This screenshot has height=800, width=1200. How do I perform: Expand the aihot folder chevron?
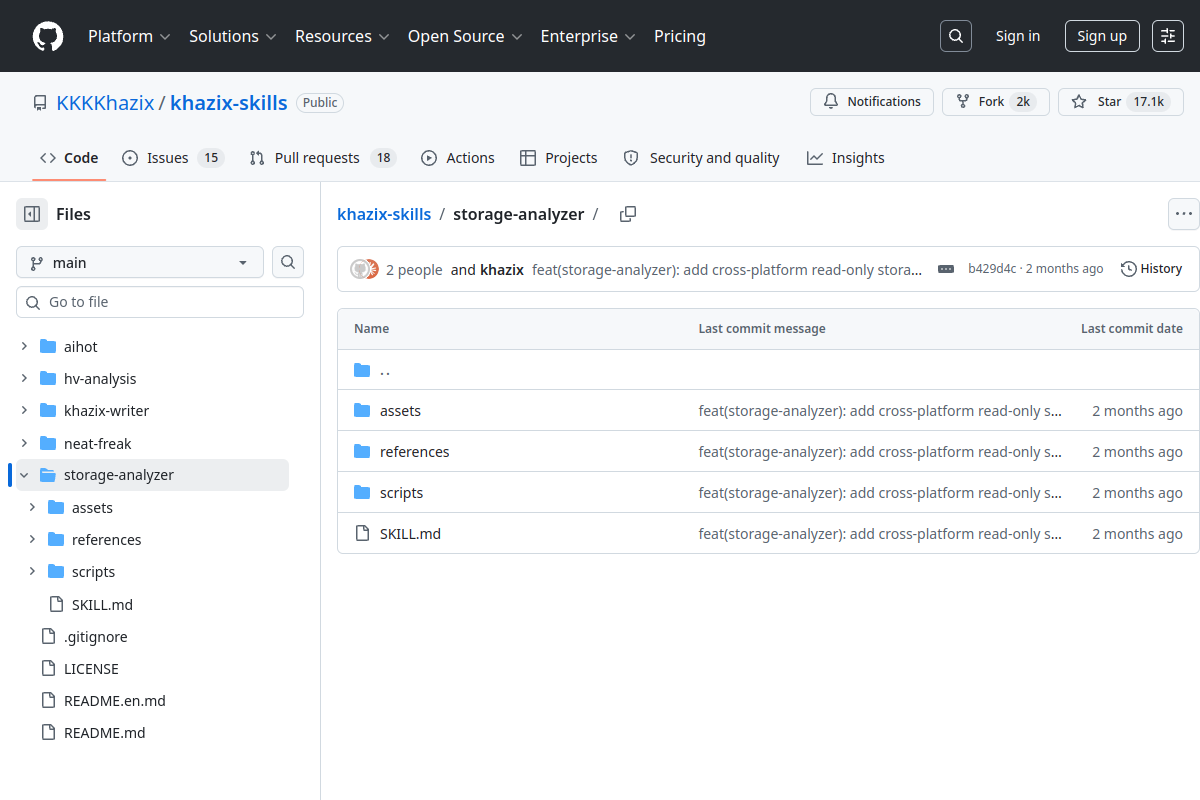pos(24,347)
